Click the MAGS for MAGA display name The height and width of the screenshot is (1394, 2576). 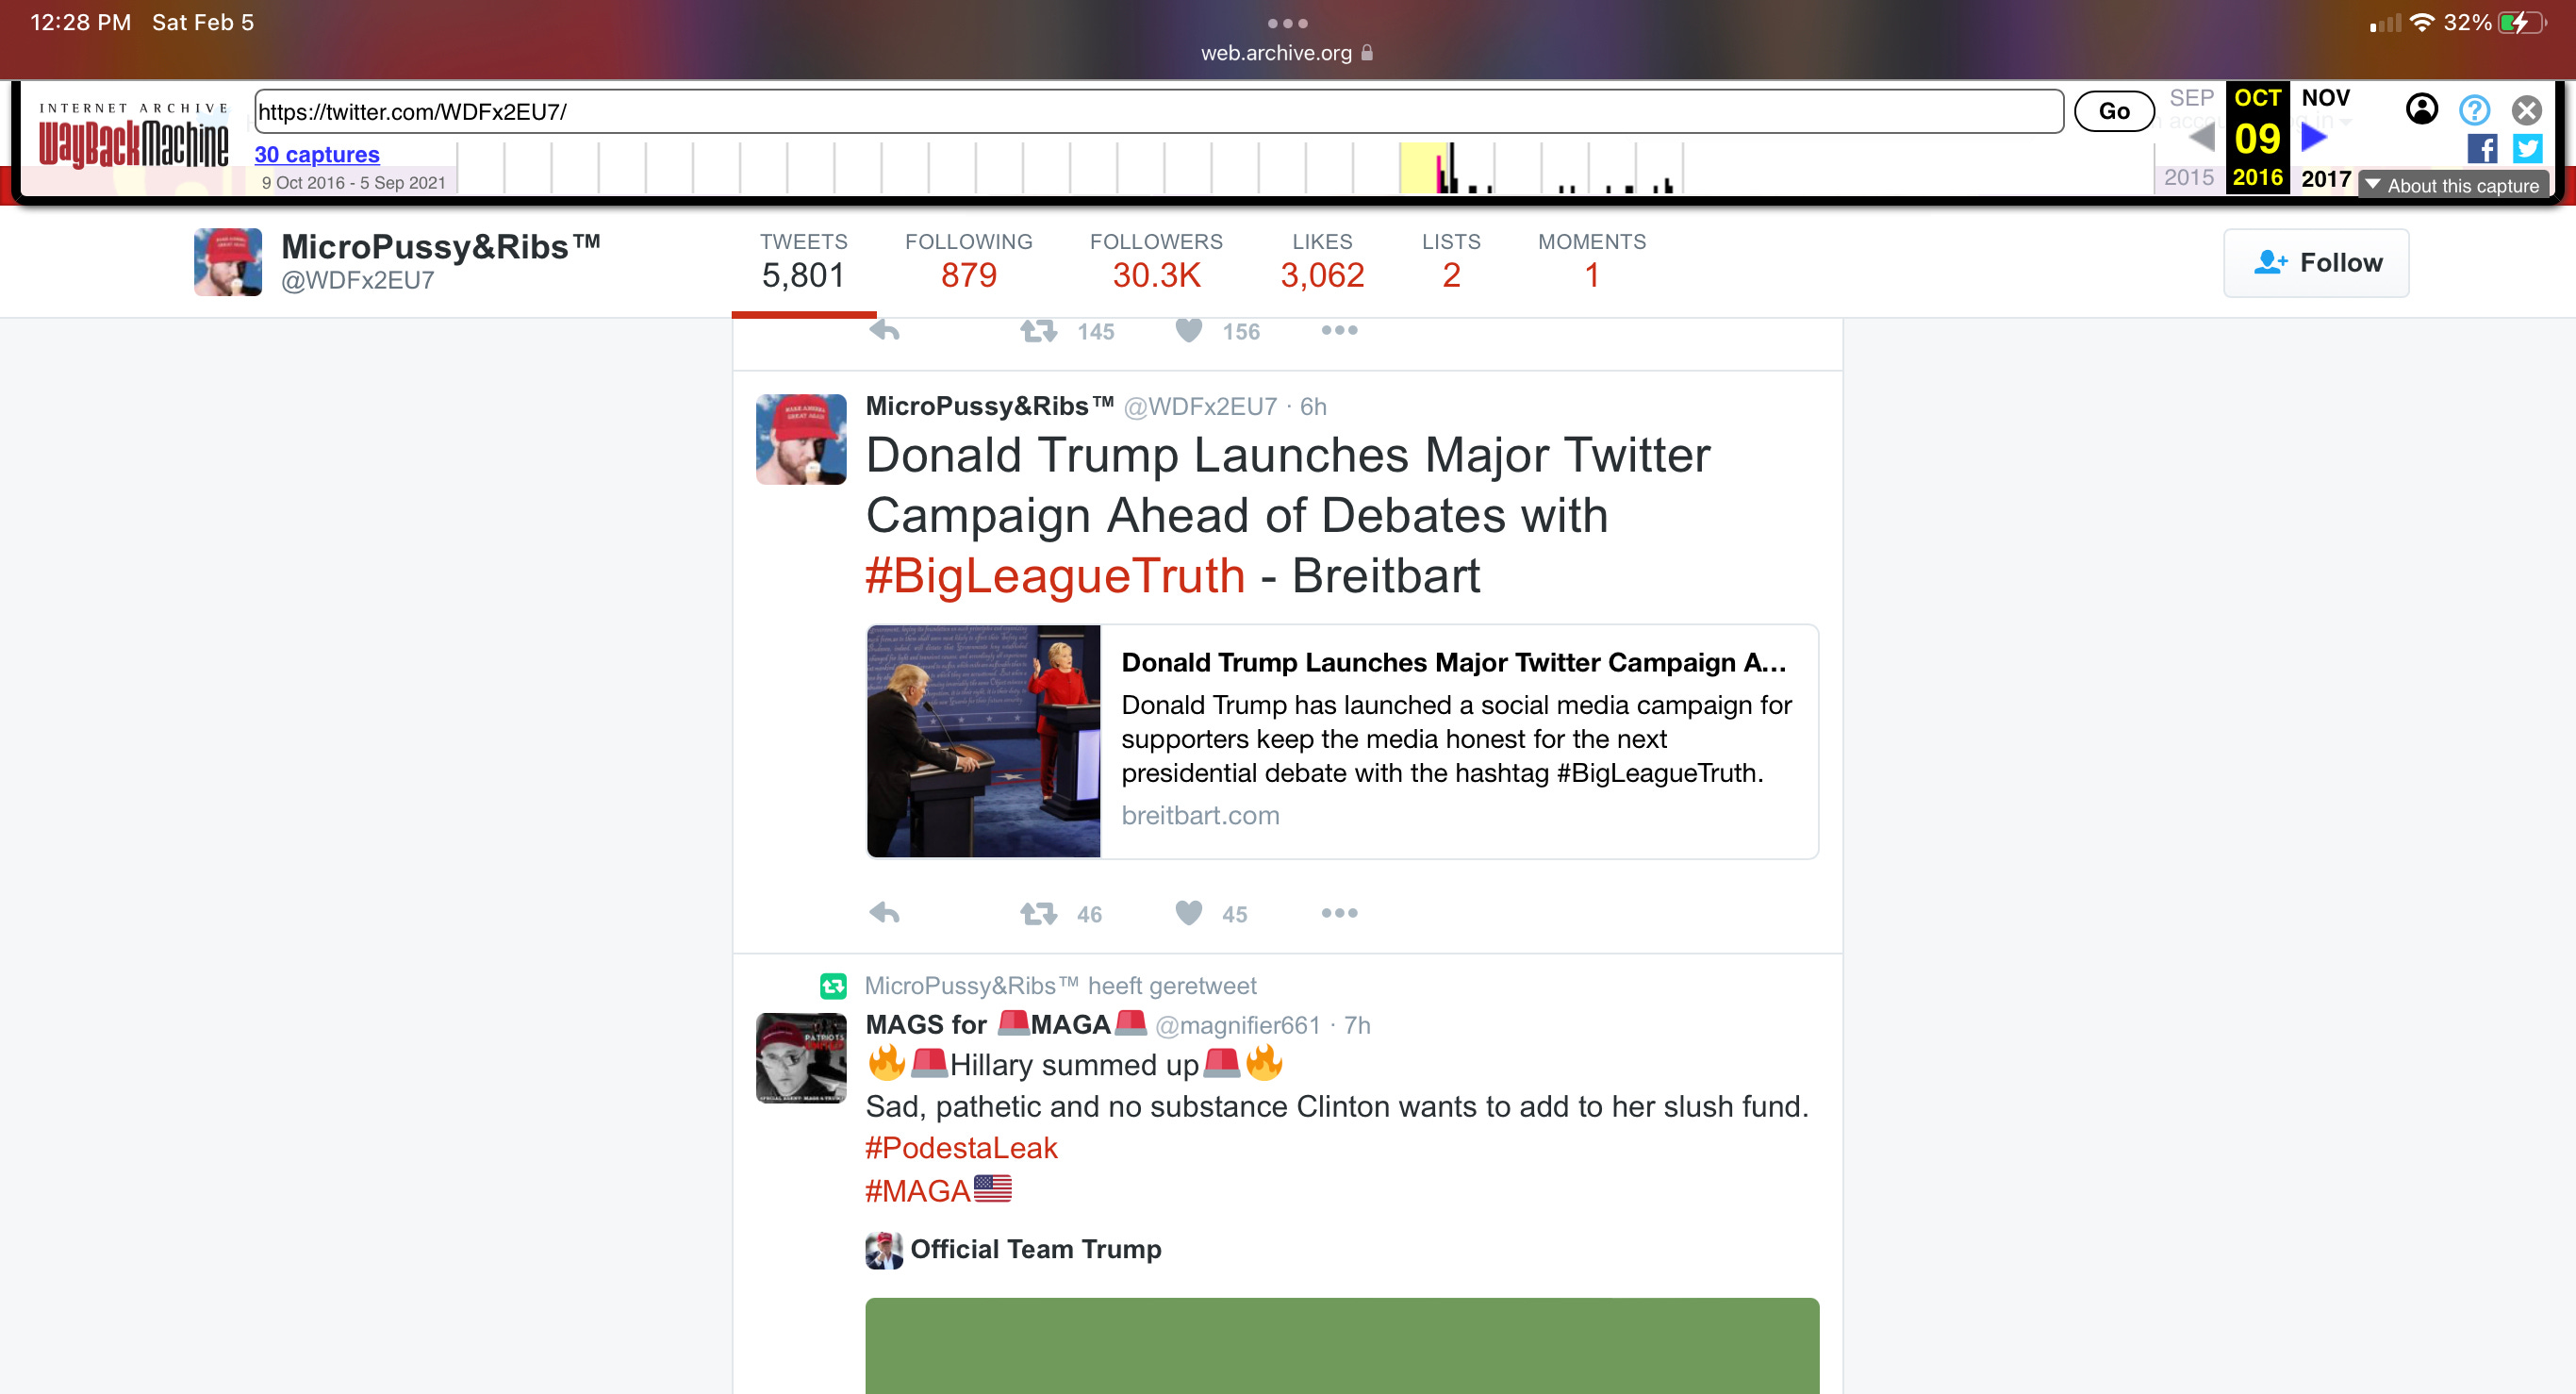[x=1006, y=1025]
